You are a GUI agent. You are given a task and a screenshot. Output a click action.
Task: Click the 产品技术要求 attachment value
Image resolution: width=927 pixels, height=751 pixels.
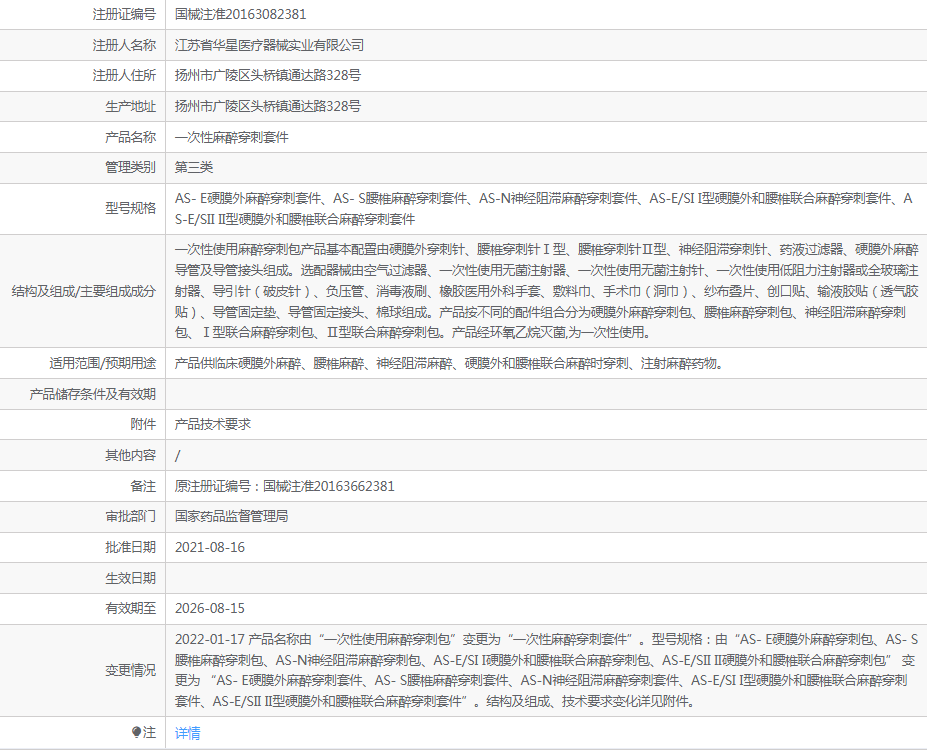click(x=213, y=424)
